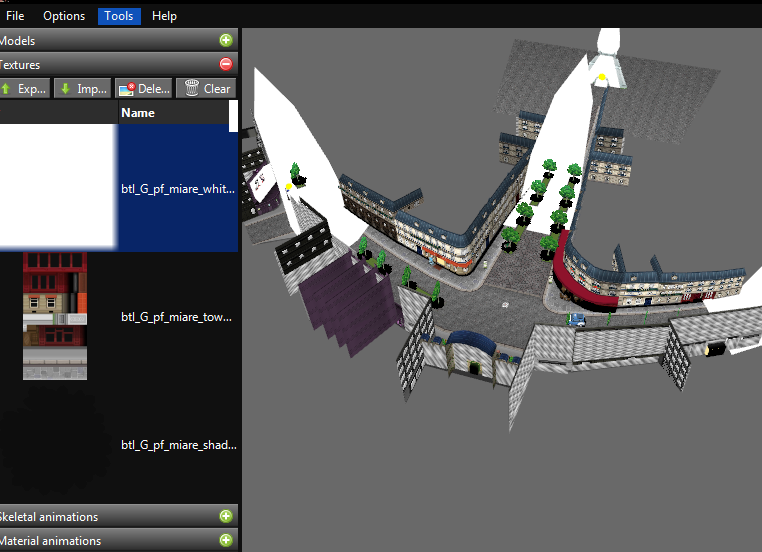
Task: Open the File menu
Action: (x=15, y=16)
